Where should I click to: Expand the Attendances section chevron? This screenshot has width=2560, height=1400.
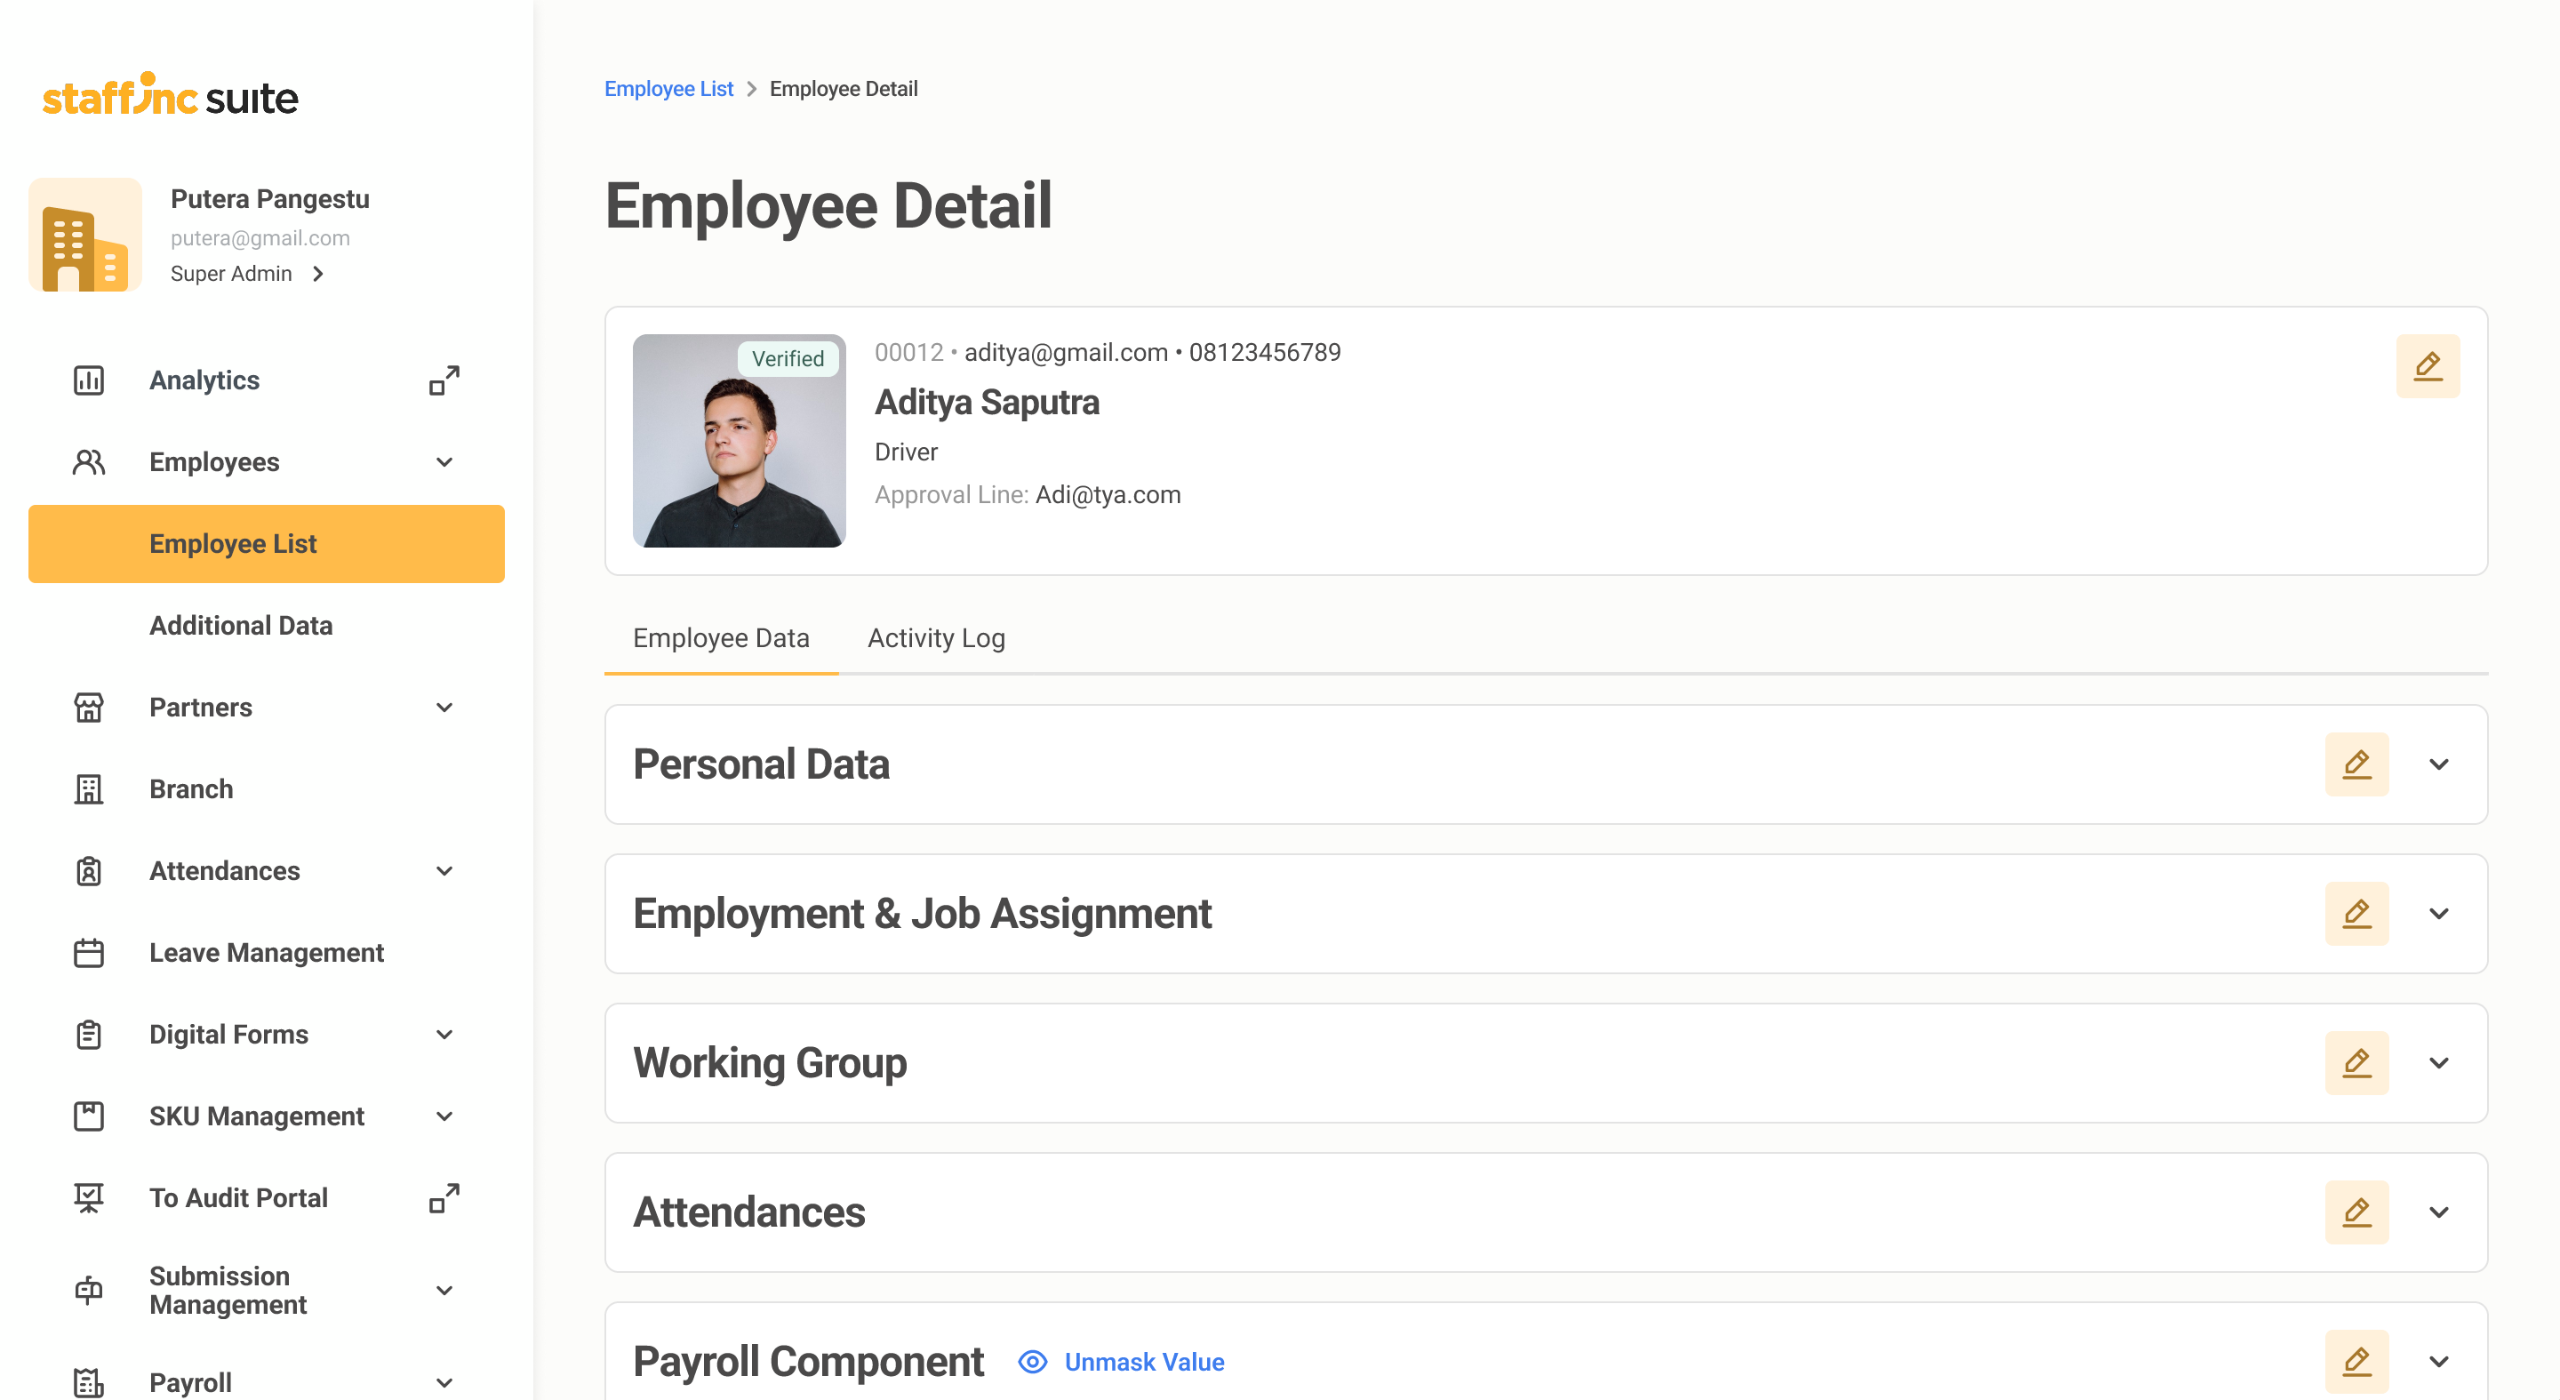click(2439, 1212)
